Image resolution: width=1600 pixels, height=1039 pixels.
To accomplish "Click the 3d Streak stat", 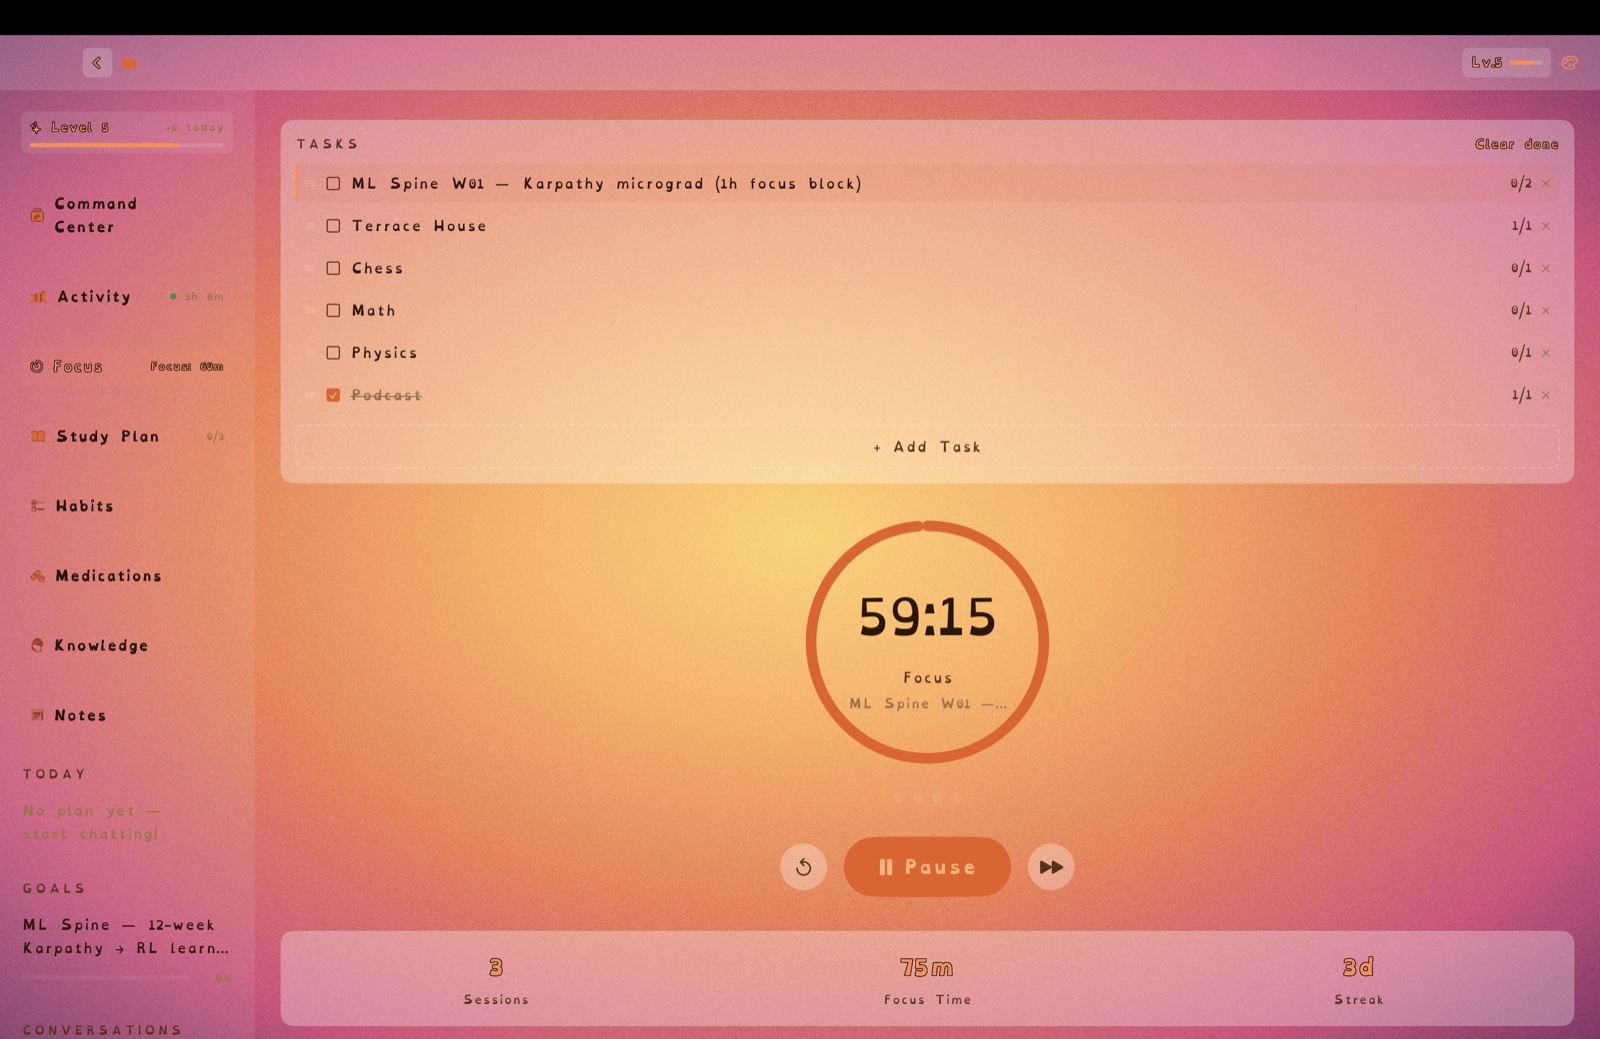I will click(1358, 979).
